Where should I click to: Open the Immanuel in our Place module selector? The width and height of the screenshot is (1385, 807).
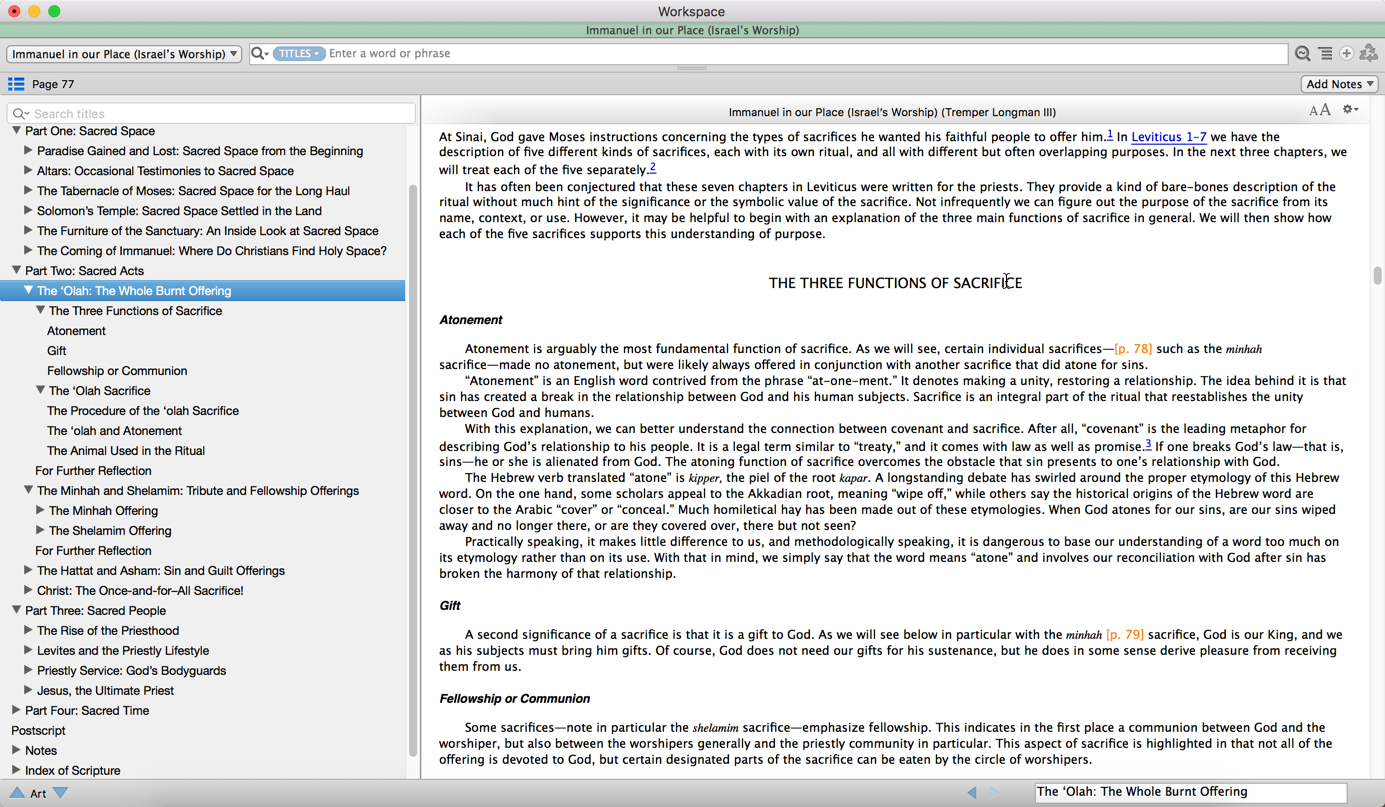point(124,54)
